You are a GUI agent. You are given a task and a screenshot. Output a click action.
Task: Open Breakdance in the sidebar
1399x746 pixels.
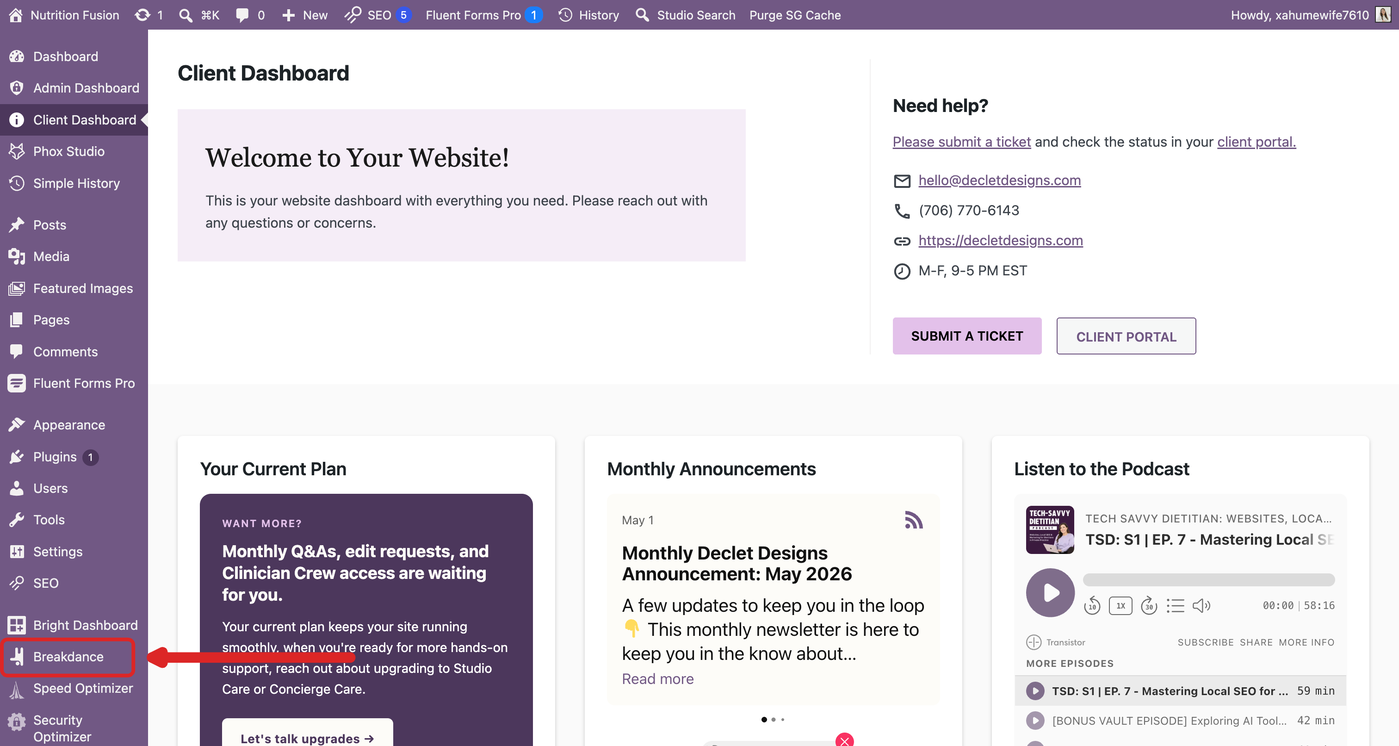tap(73, 657)
